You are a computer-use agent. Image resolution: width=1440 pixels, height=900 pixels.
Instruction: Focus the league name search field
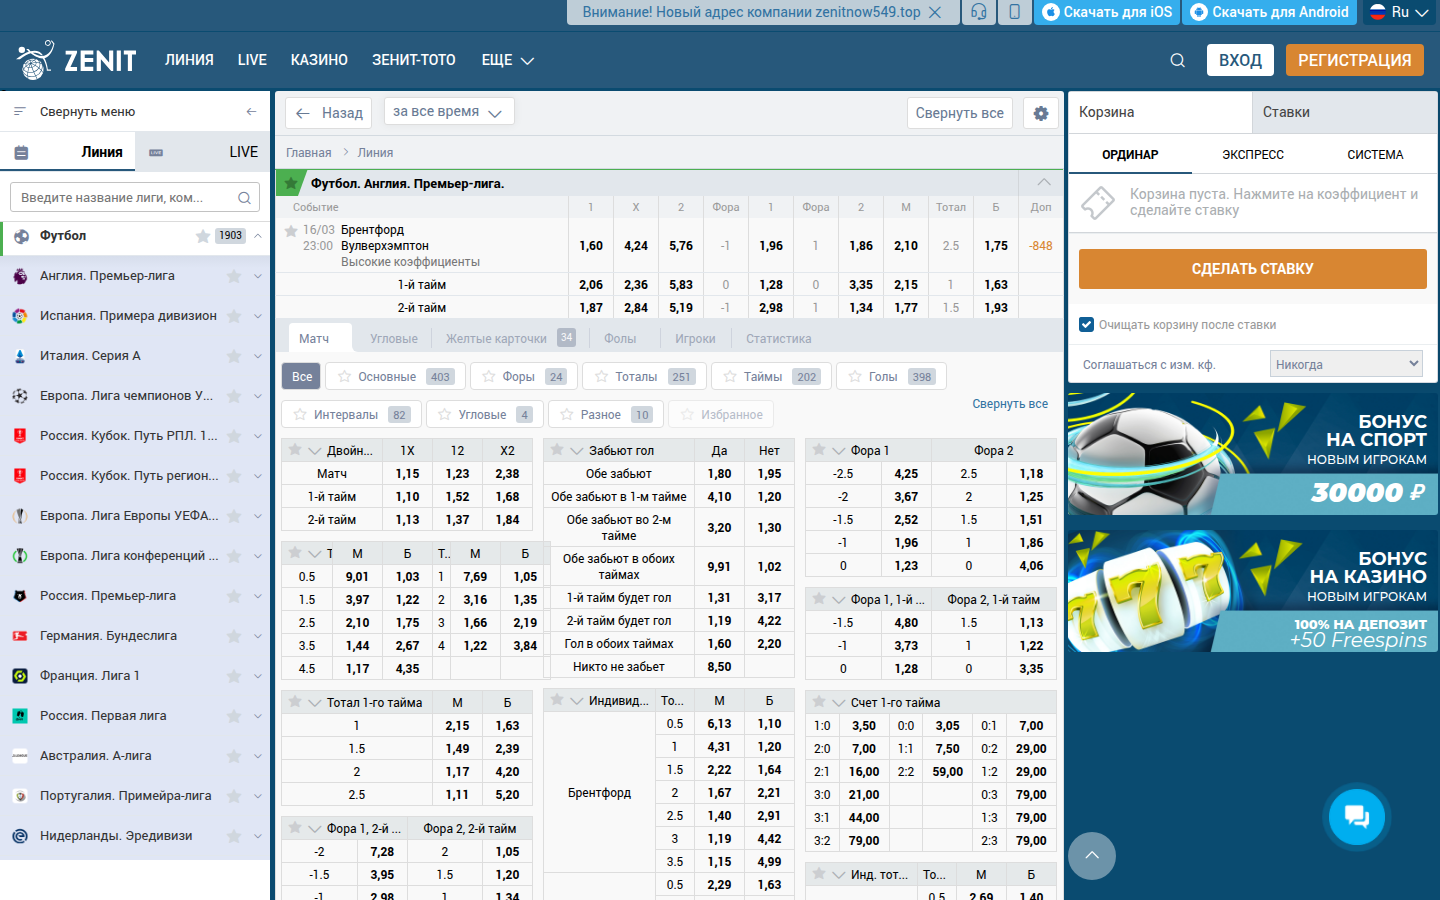[x=125, y=198]
